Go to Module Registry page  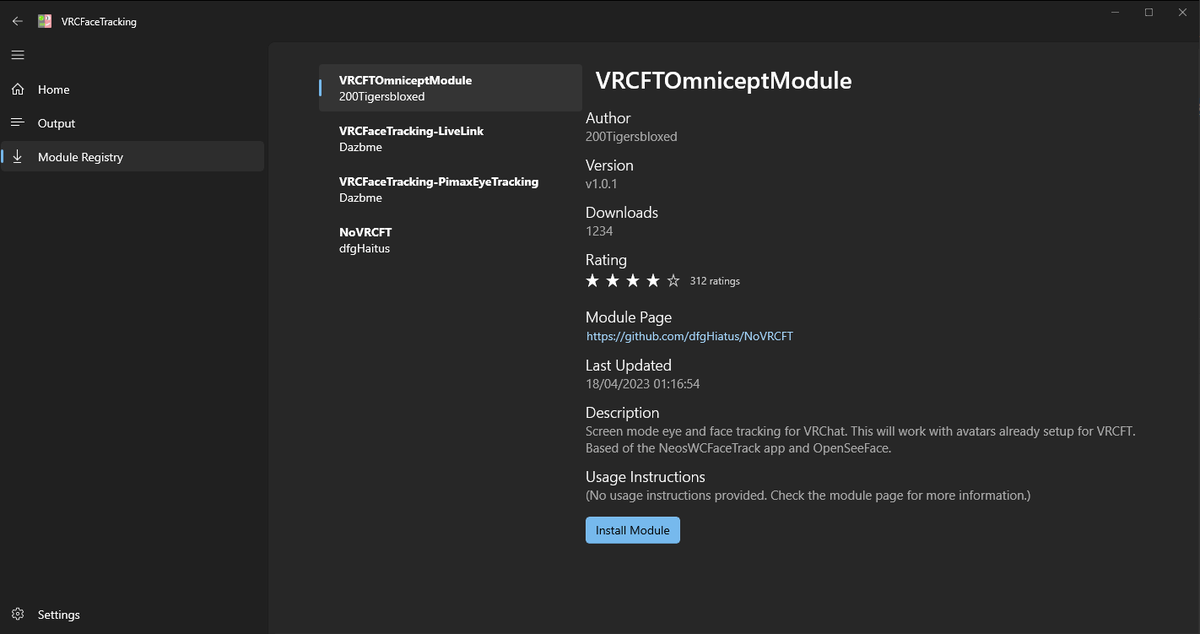click(x=132, y=157)
